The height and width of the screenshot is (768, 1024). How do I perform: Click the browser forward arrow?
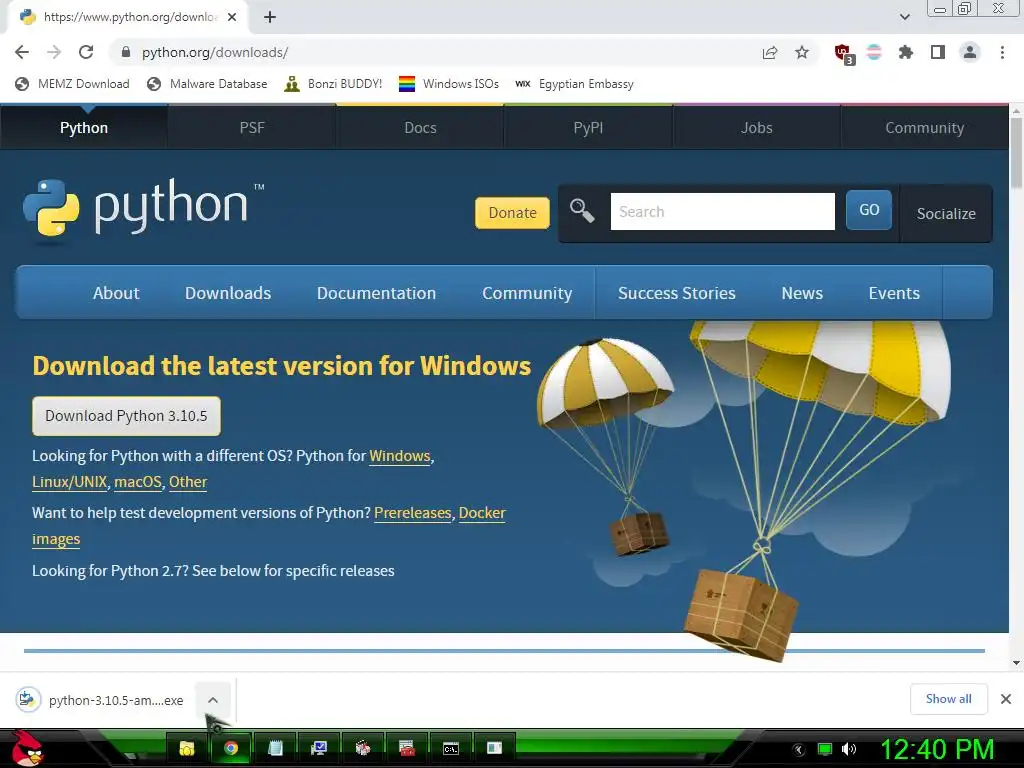click(54, 52)
